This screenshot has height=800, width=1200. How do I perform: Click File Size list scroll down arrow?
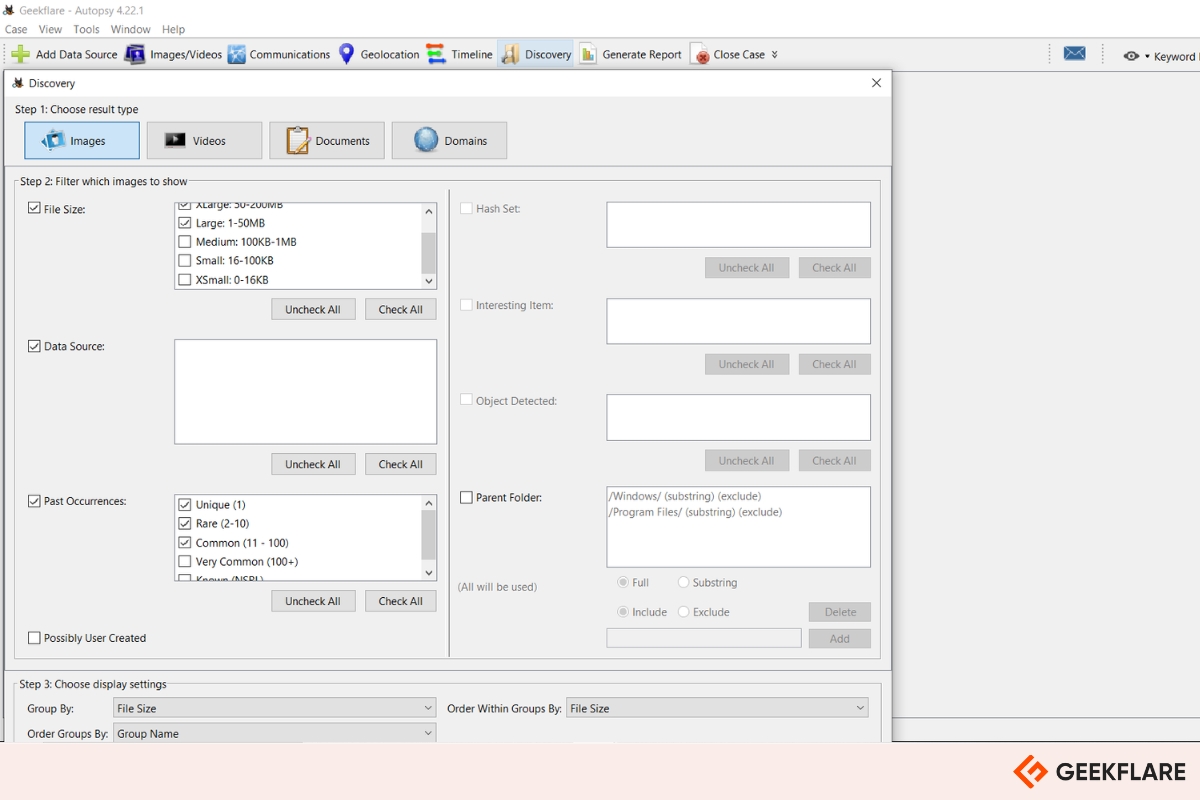pos(429,282)
